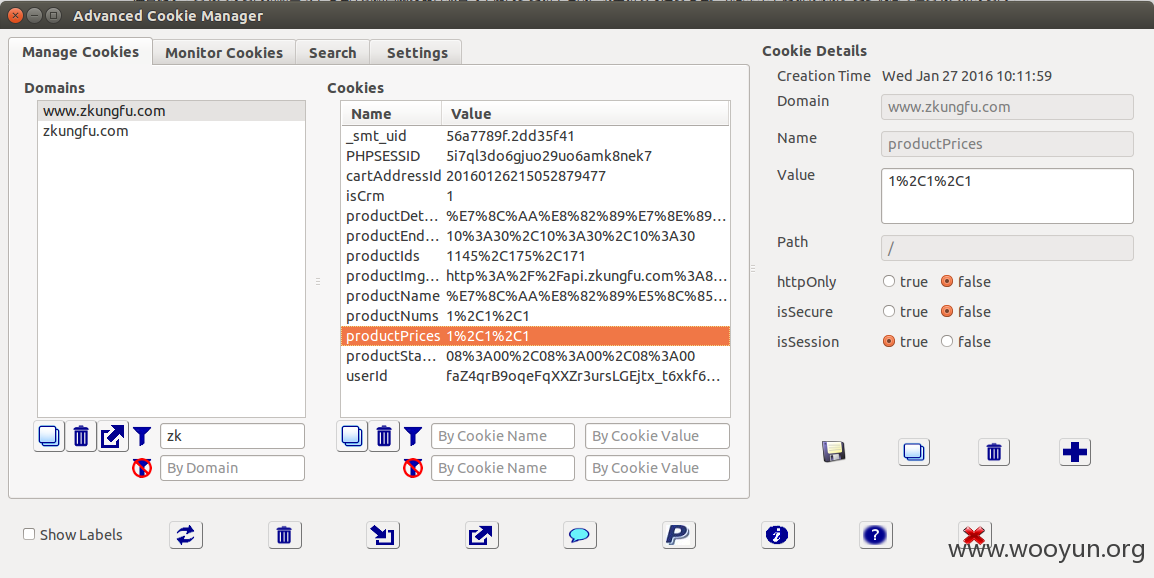Select the PHPSESSID cookie row
Image resolution: width=1154 pixels, height=578 pixels.
535,156
